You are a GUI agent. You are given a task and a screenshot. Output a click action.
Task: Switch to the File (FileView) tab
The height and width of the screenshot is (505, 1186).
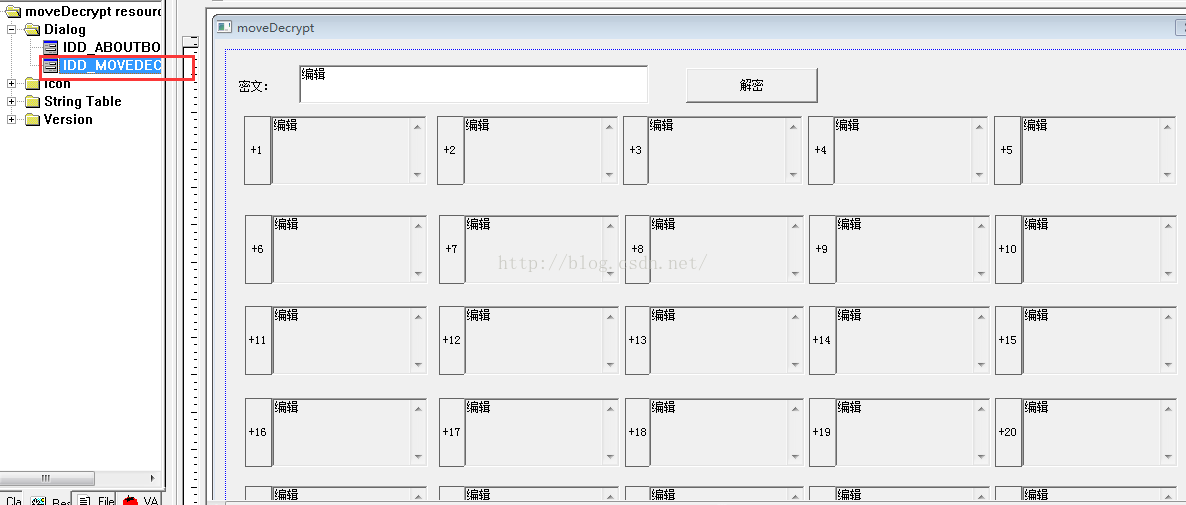[95, 500]
